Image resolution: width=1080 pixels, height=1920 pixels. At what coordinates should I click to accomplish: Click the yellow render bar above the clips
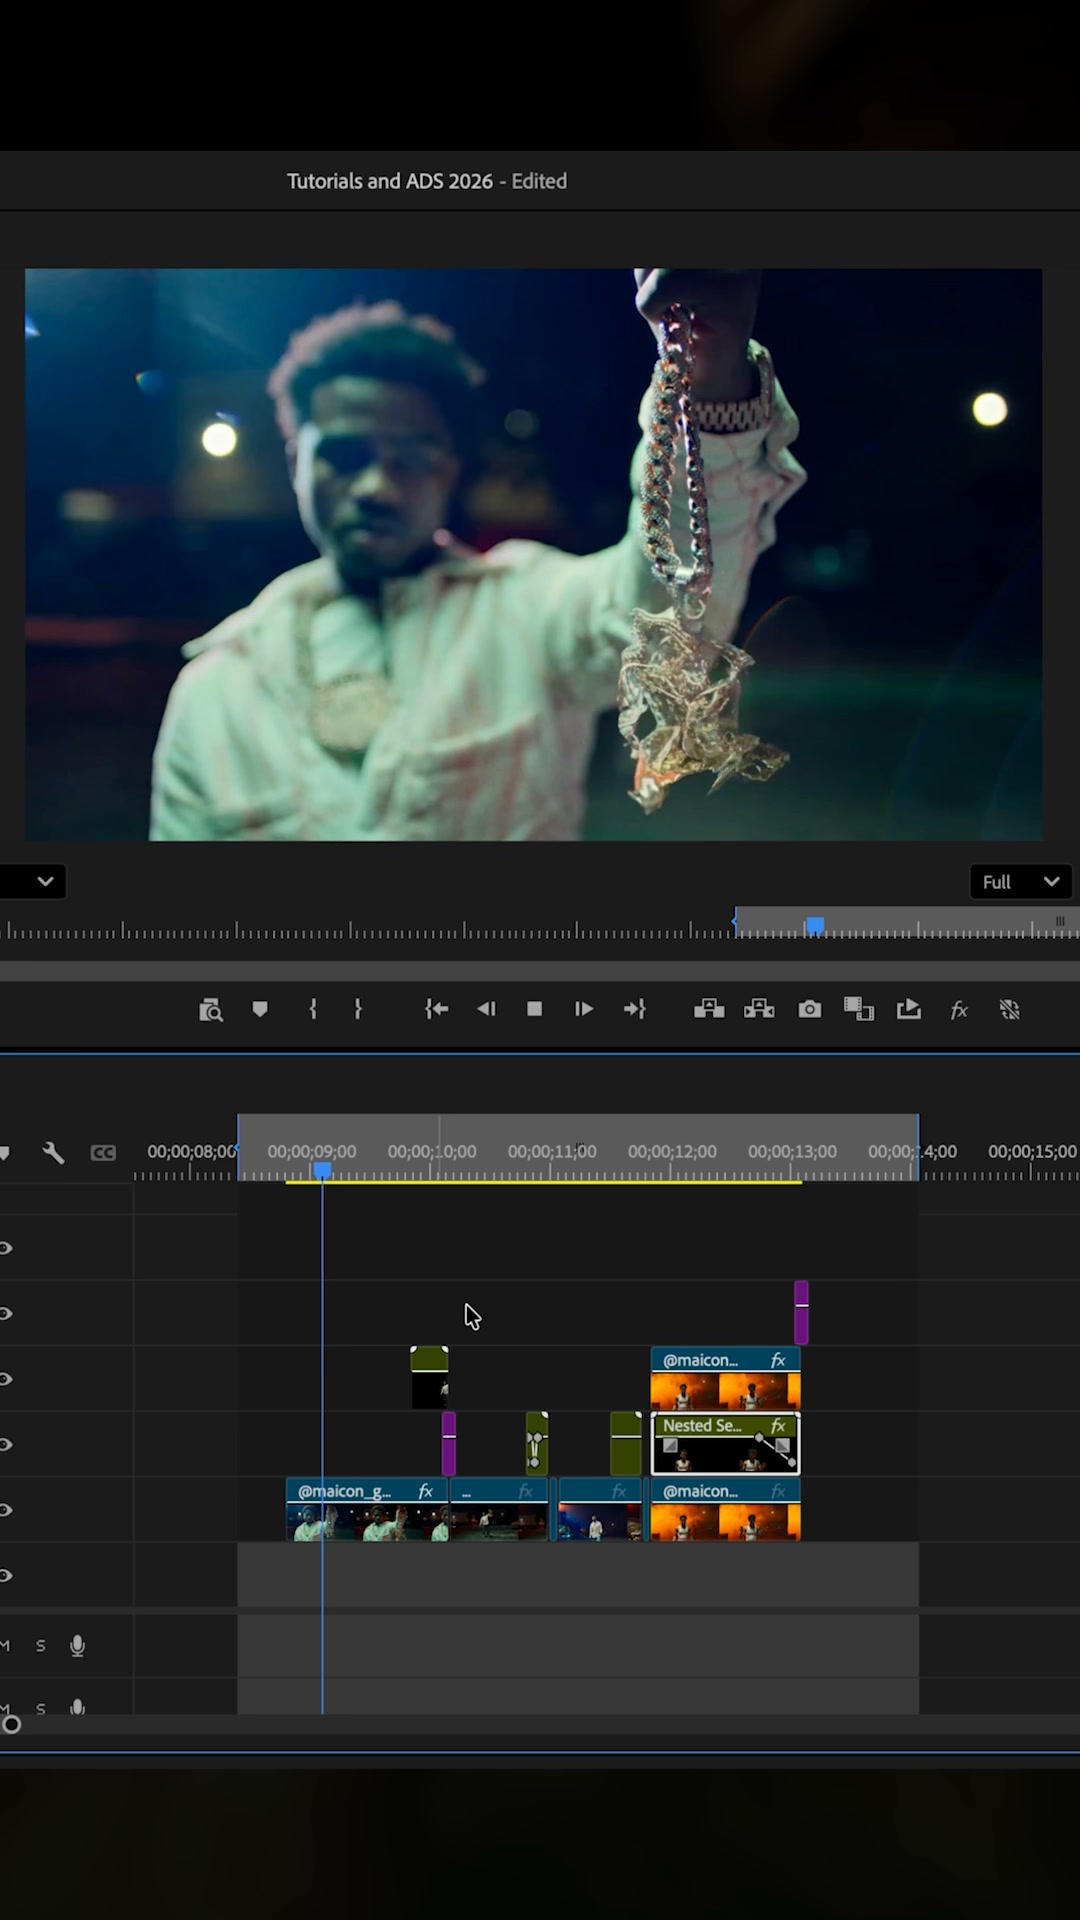(543, 1182)
